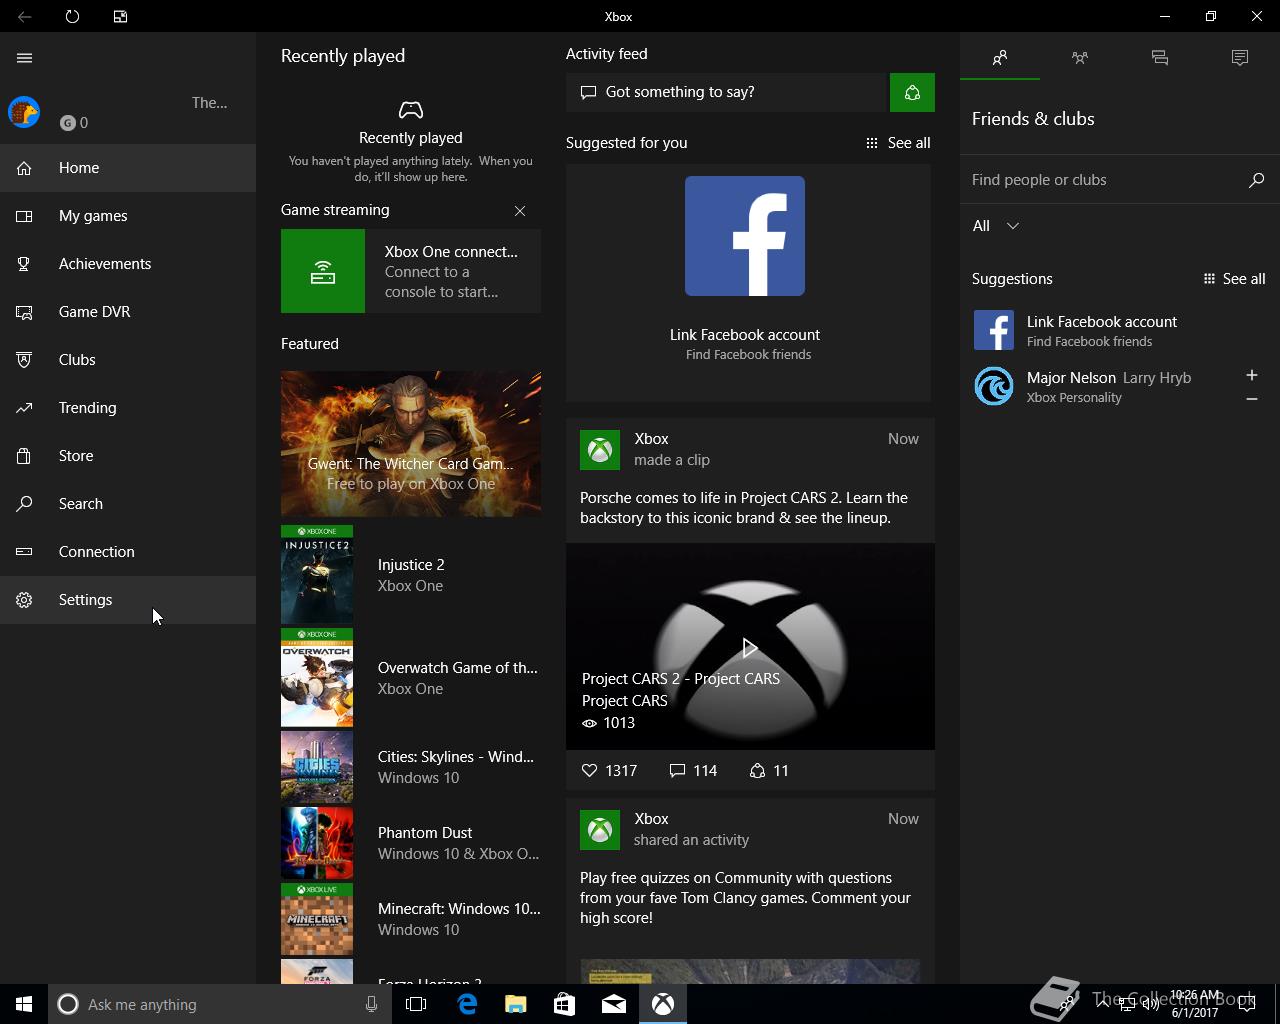Viewport: 1280px width, 1024px height.
Task: Open comments (114) on Project CARS post
Action: pos(693,770)
